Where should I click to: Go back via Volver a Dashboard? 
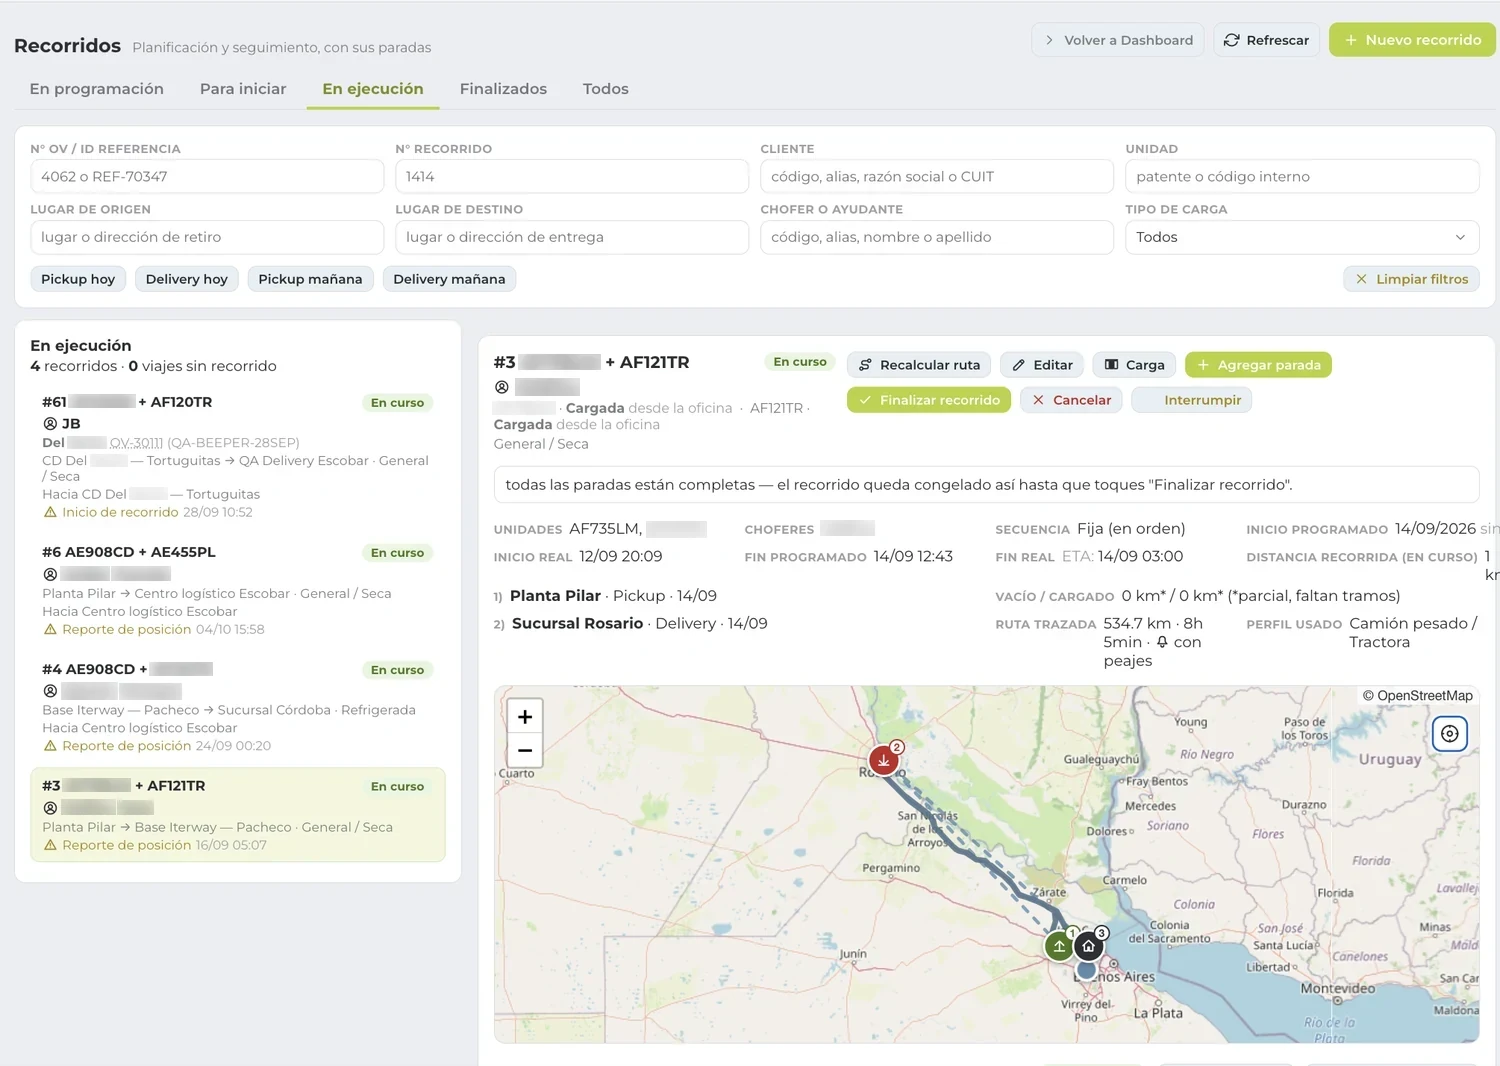point(1118,40)
